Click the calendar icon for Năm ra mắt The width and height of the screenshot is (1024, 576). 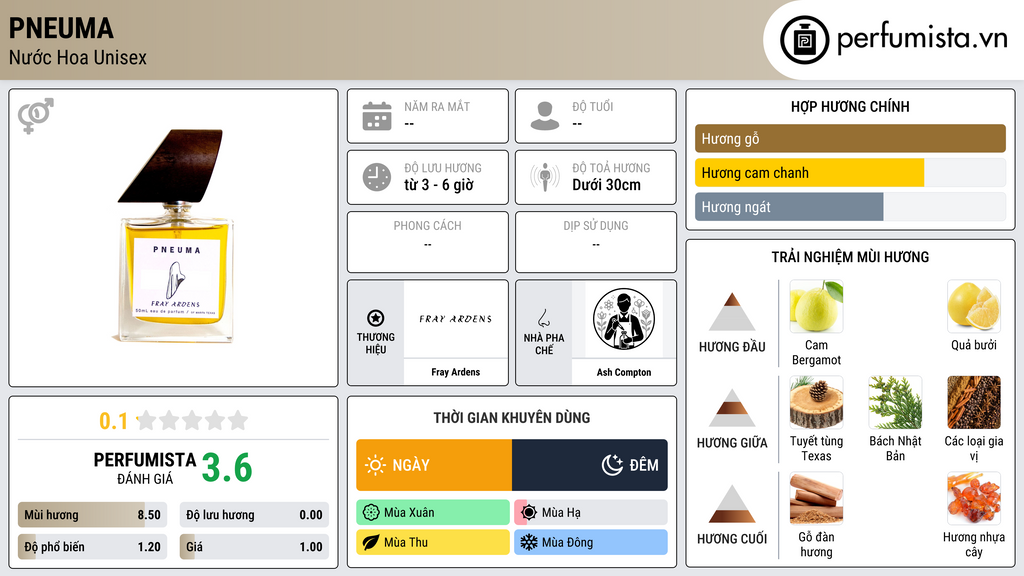377,116
